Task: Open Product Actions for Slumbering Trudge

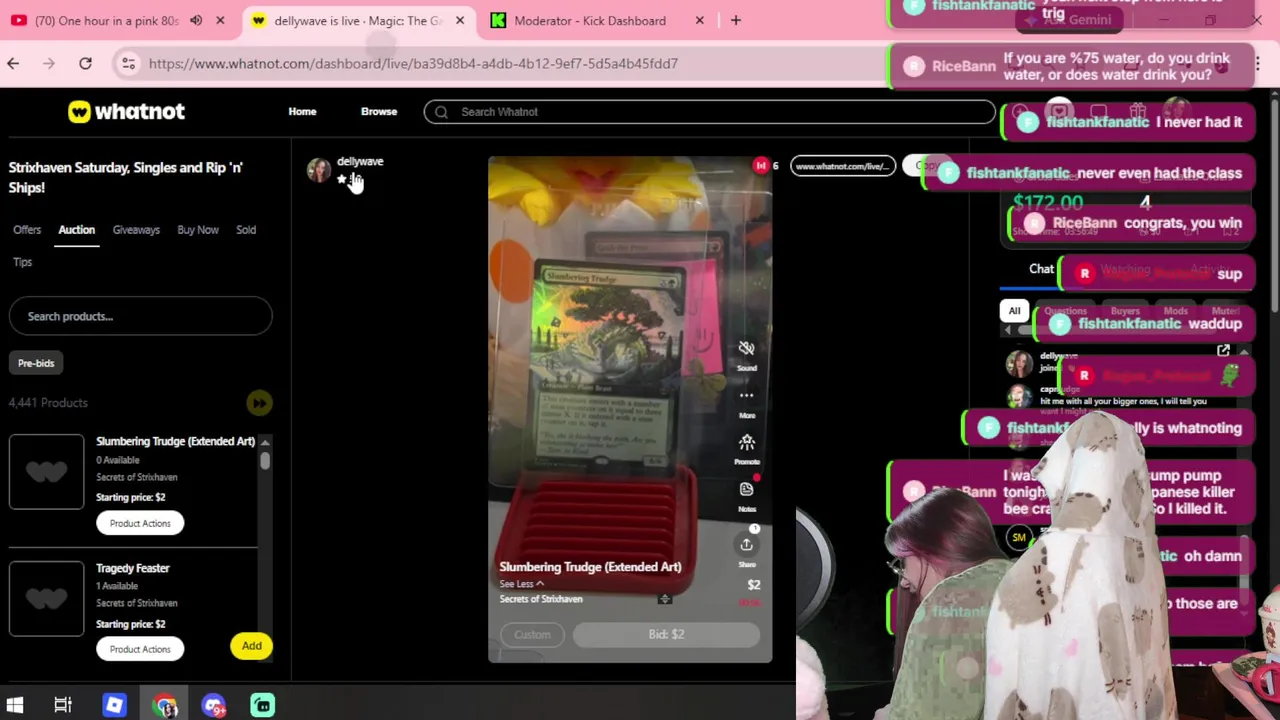Action: (x=140, y=523)
